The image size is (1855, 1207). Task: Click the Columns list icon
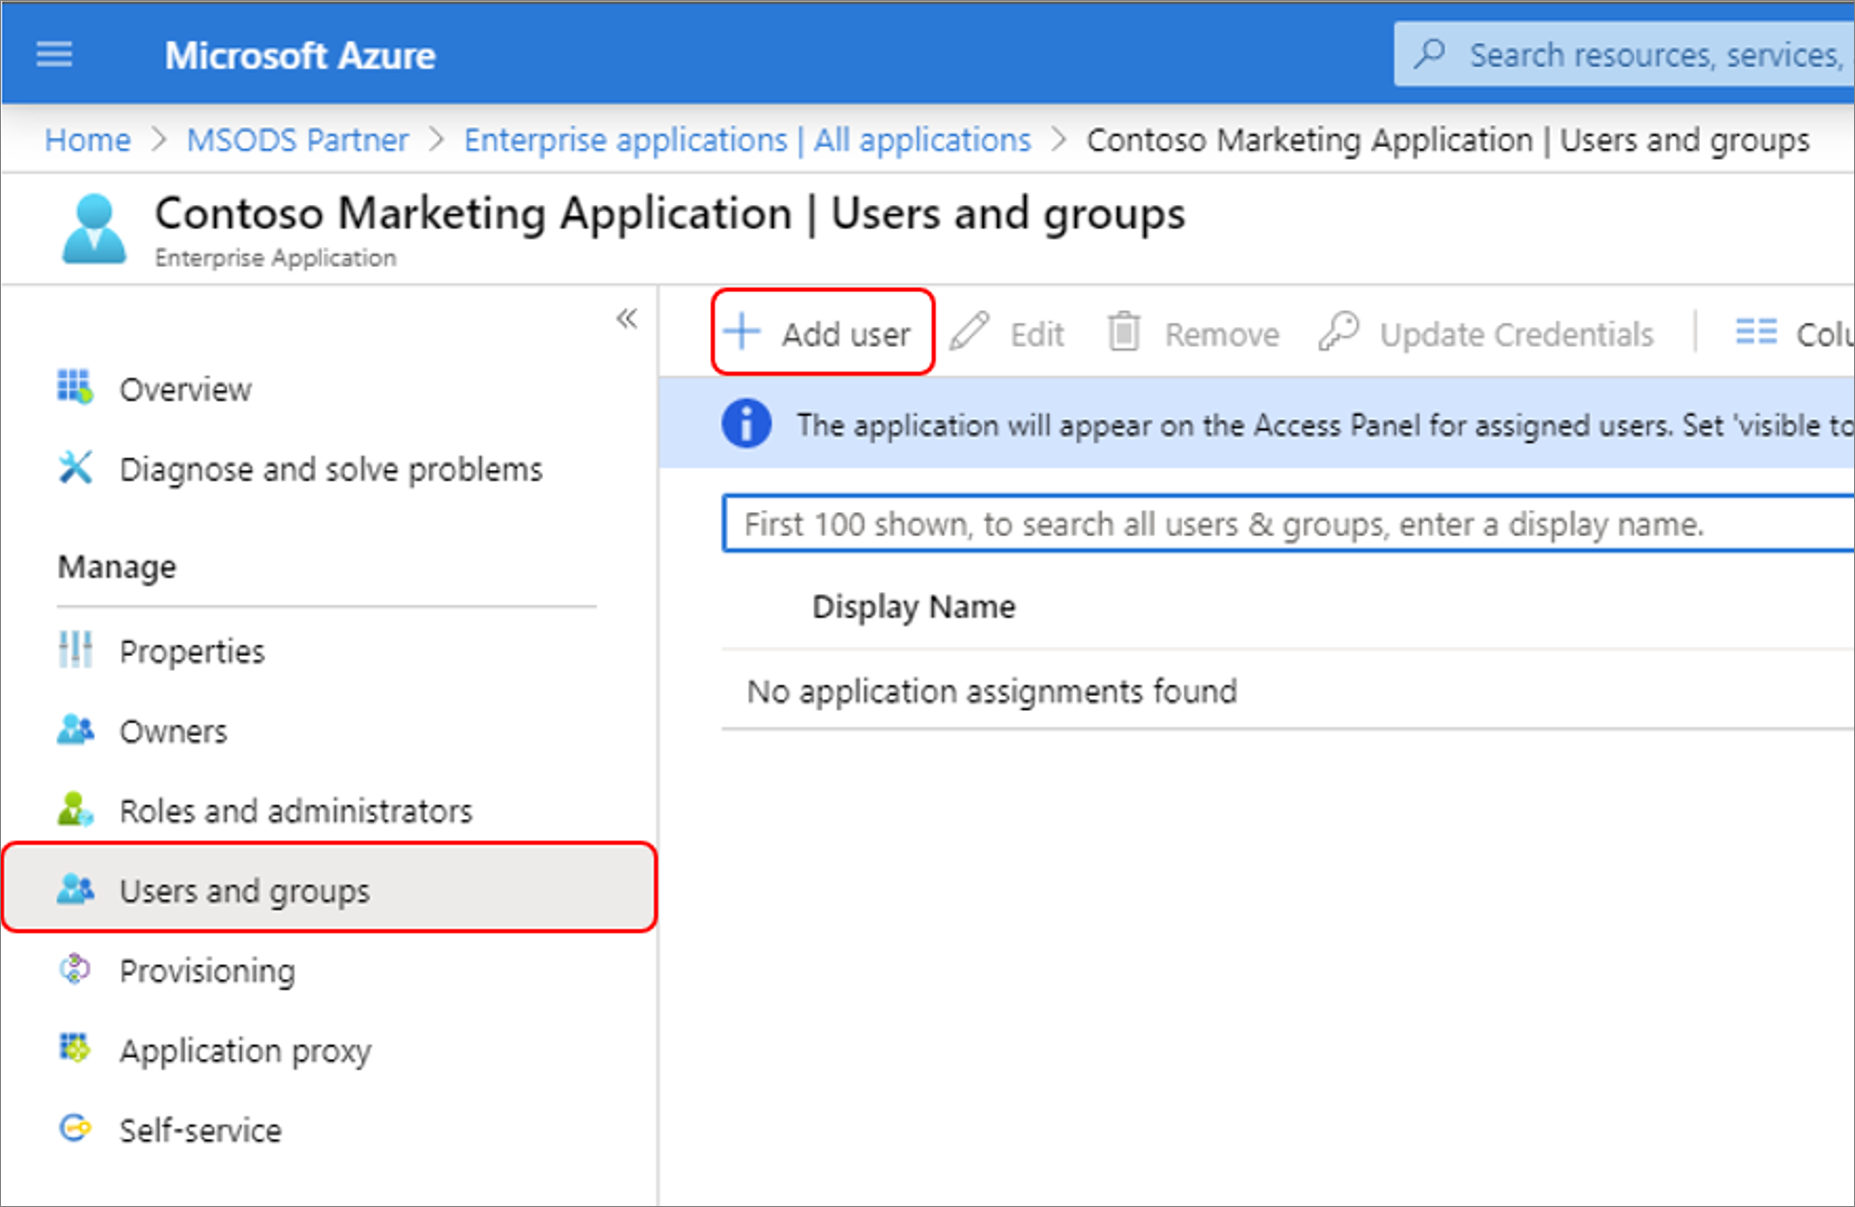click(x=1756, y=332)
